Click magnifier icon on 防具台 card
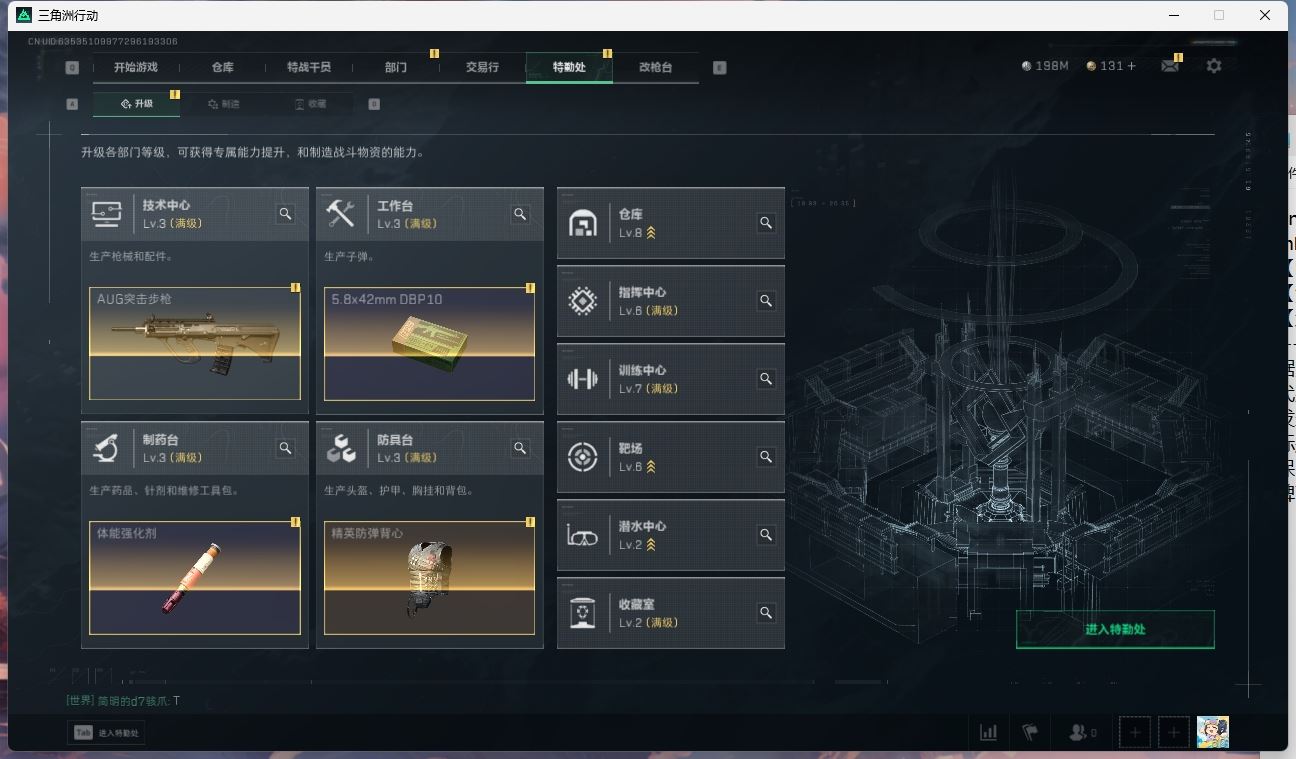1296x759 pixels. pyautogui.click(x=520, y=448)
